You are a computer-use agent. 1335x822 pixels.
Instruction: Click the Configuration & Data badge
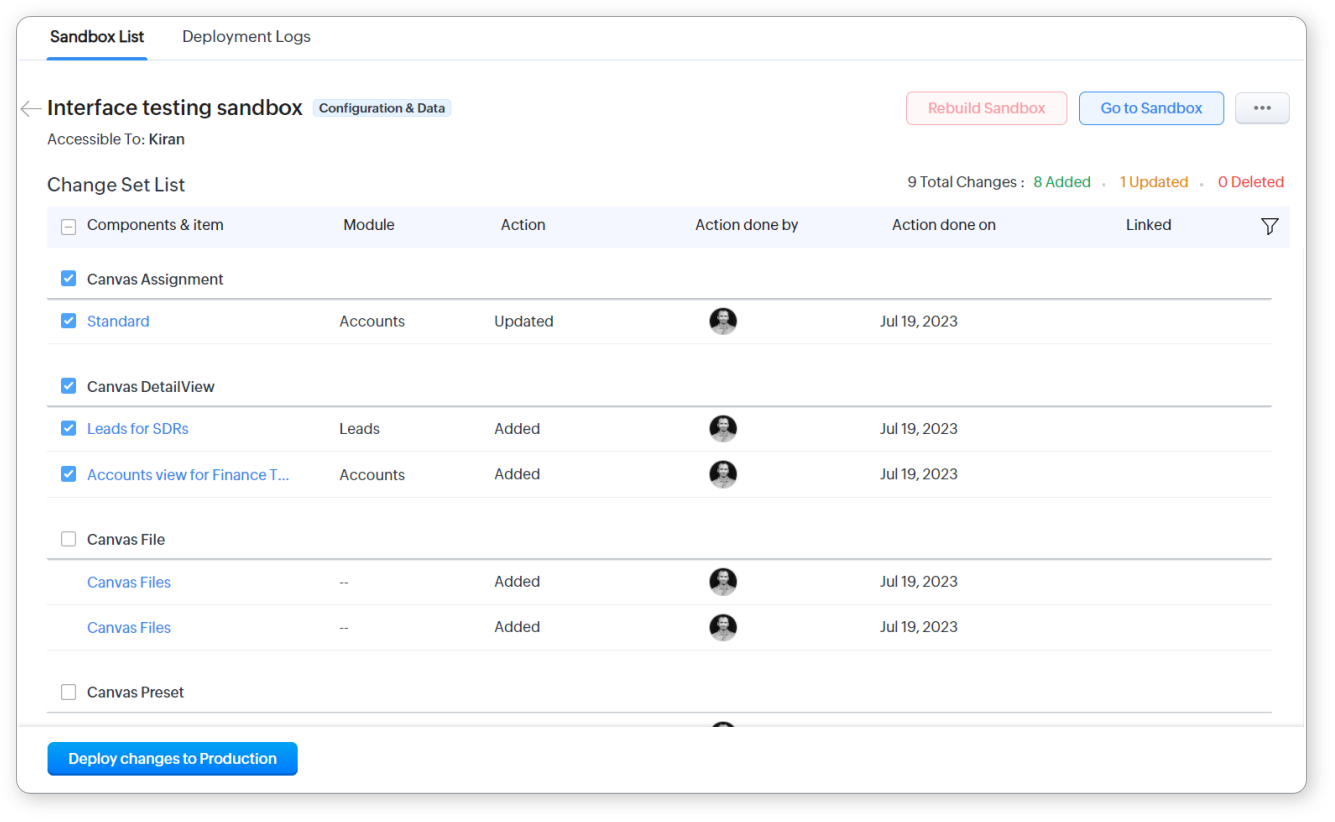point(381,108)
